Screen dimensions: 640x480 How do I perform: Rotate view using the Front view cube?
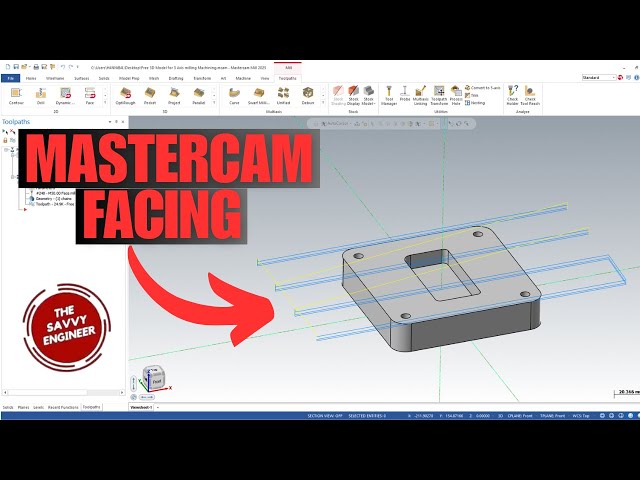[156, 381]
